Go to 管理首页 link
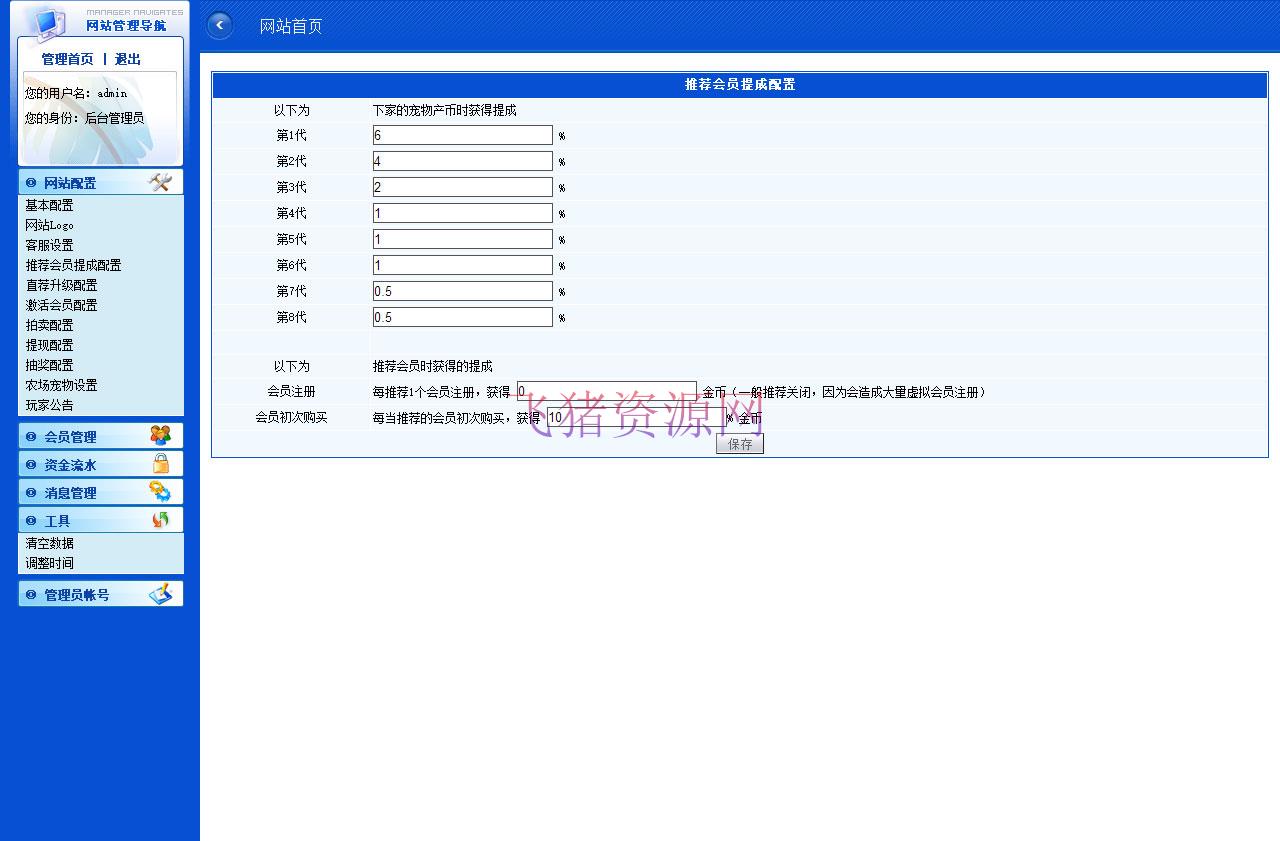This screenshot has width=1280, height=841. 67,59
